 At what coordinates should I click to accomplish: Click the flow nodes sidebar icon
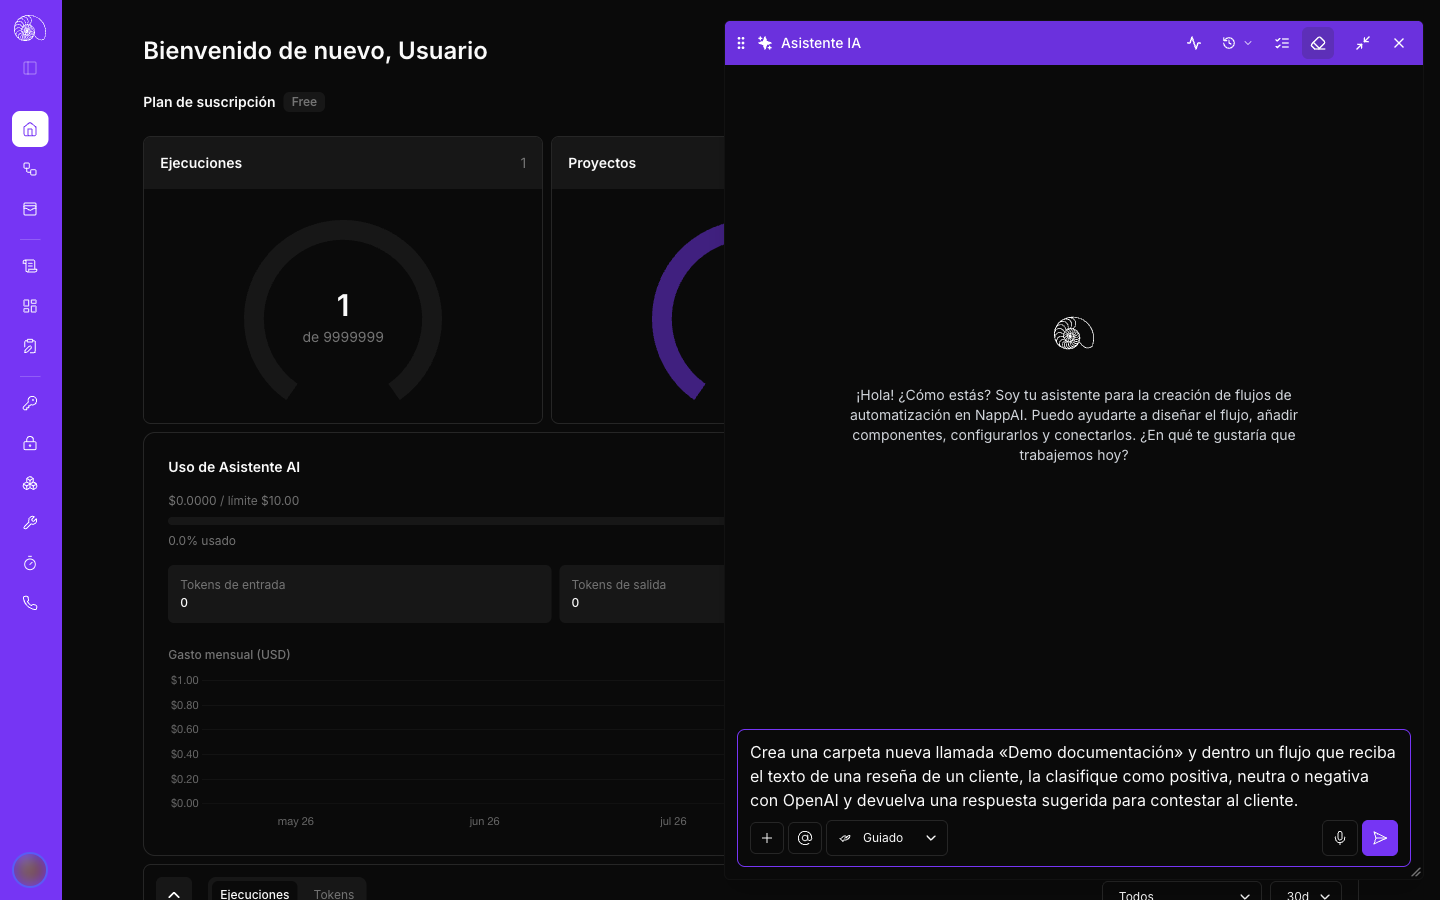[x=30, y=169]
